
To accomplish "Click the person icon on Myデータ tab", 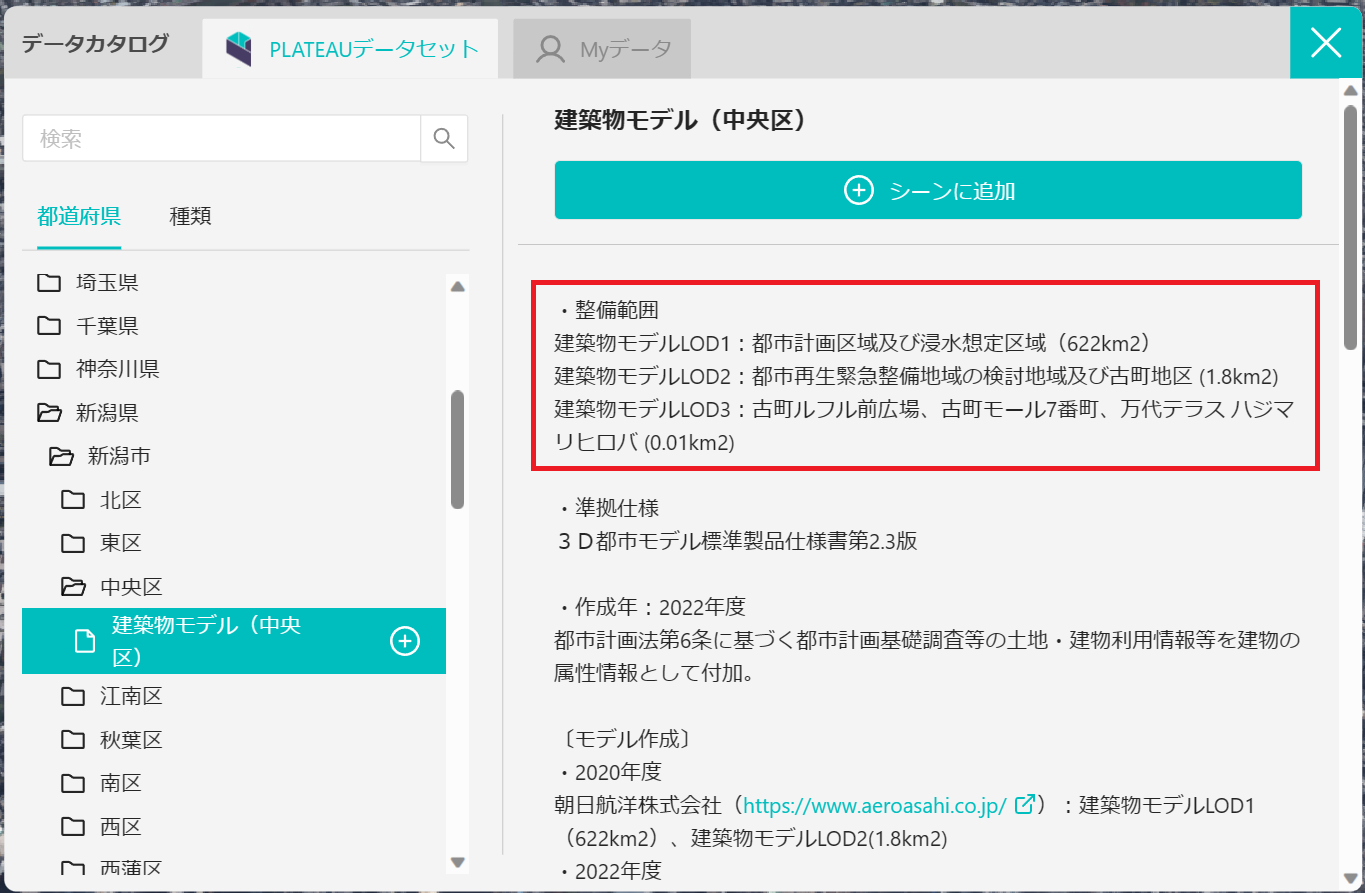I will [x=548, y=47].
